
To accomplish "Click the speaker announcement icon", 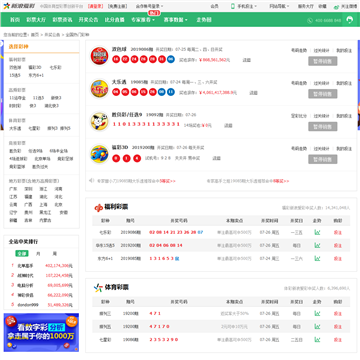I will 91,181.
